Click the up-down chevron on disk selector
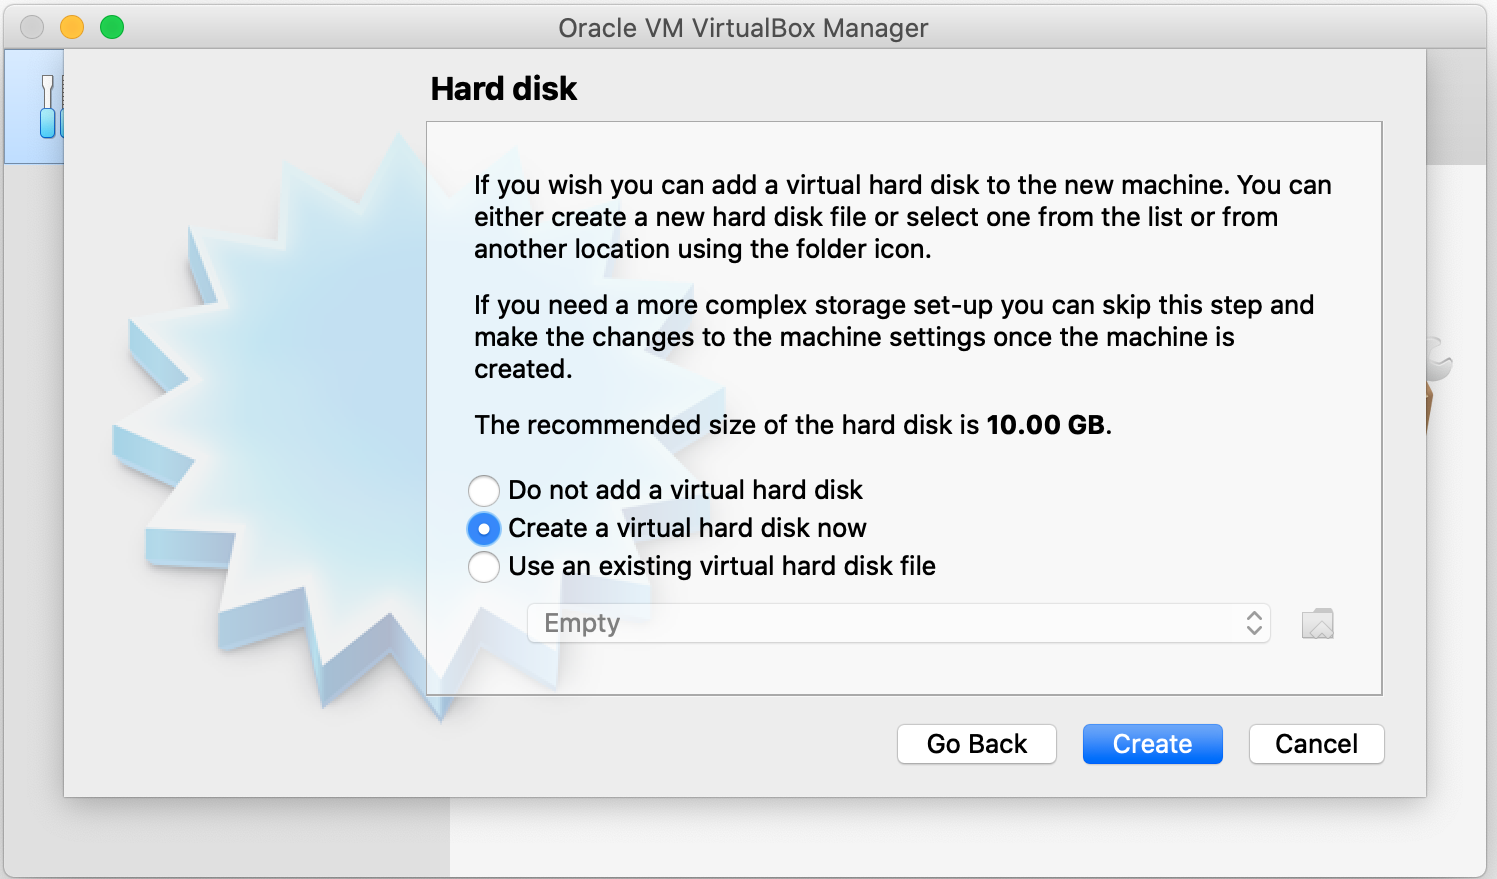 tap(1254, 623)
